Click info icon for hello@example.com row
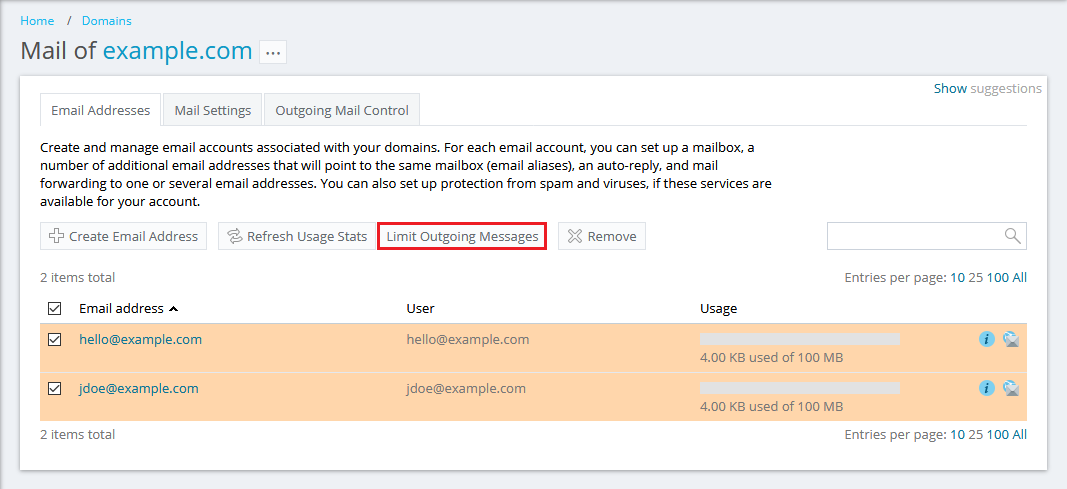The height and width of the screenshot is (489, 1067). pos(986,339)
